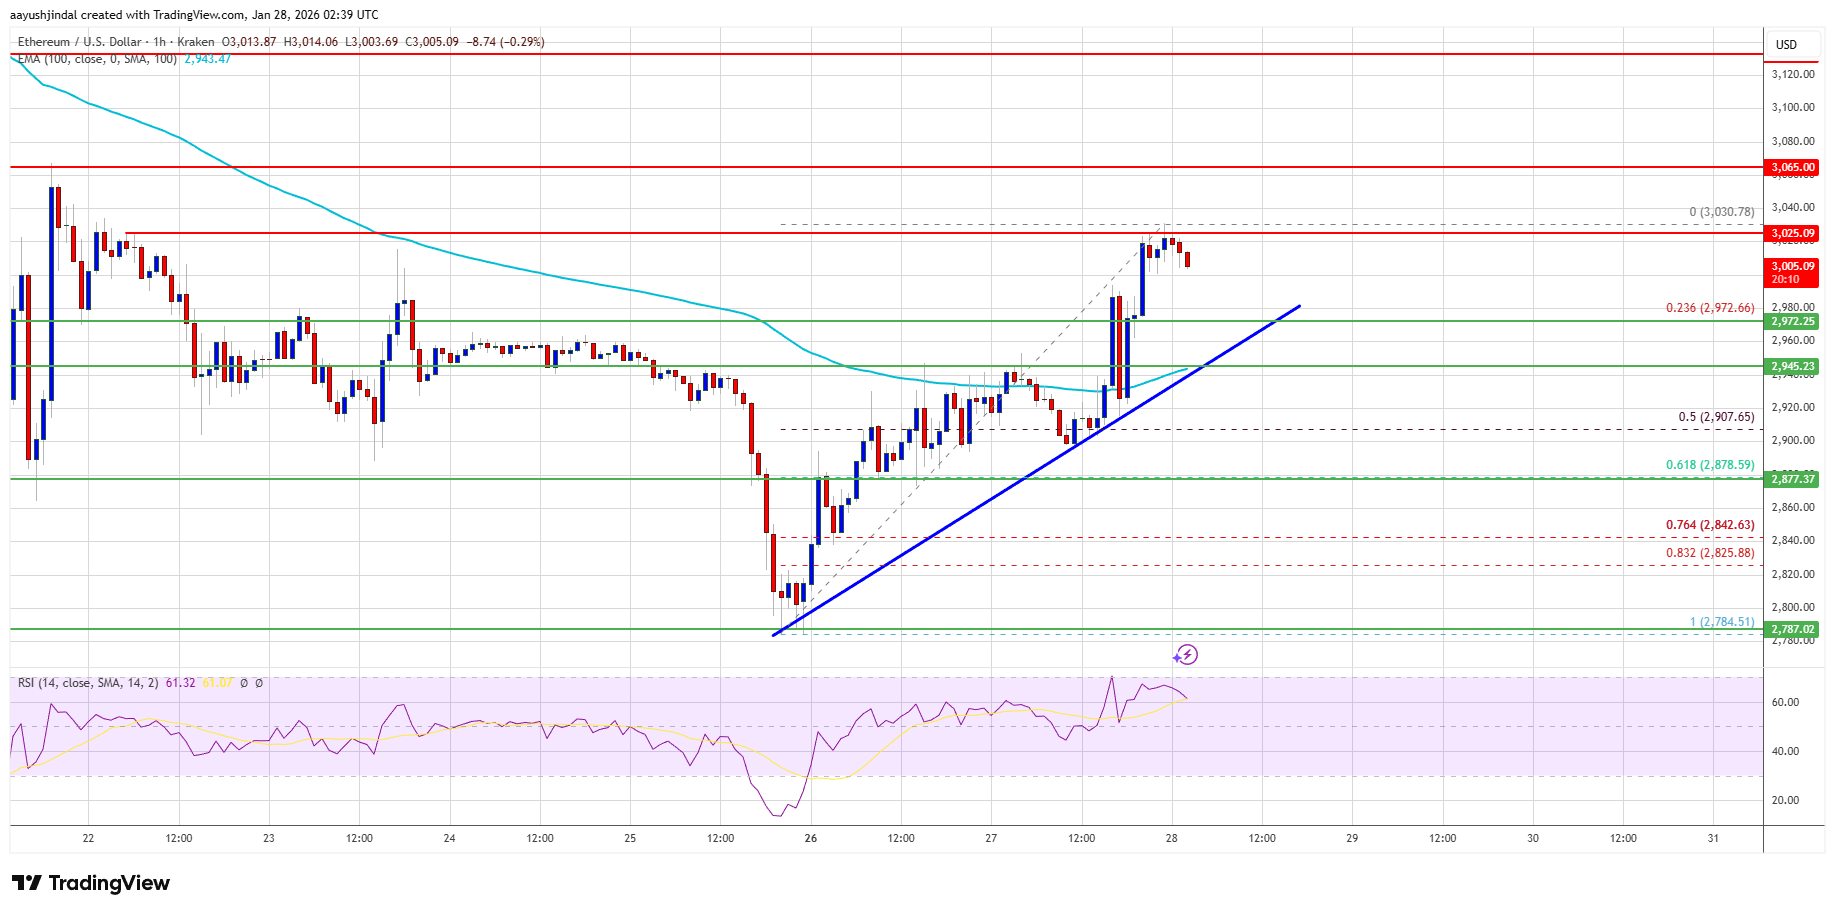Click the second Ø symbol in the RSI legend
Viewport: 1835px width, 913px height.
(x=259, y=684)
